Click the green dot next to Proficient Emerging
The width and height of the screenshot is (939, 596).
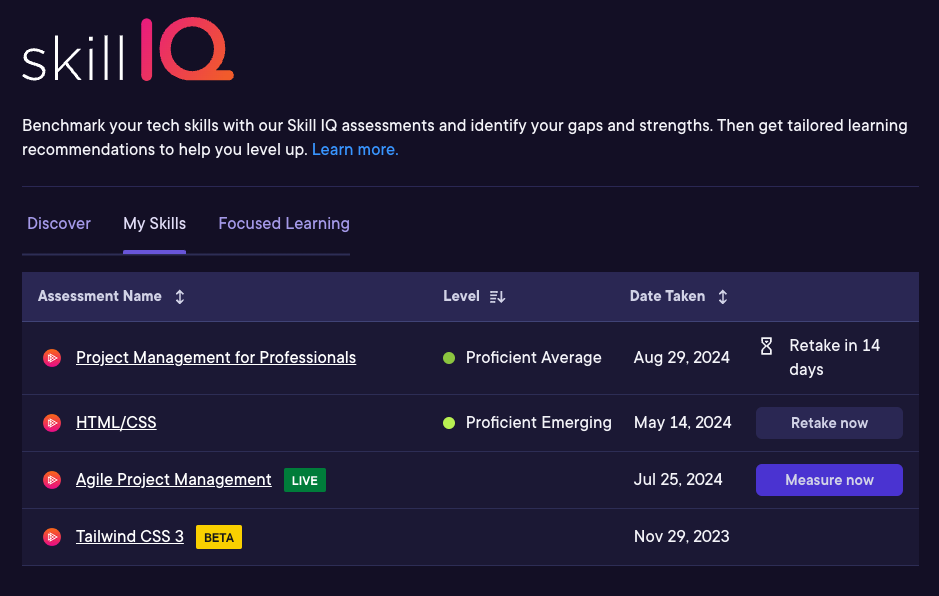(449, 423)
